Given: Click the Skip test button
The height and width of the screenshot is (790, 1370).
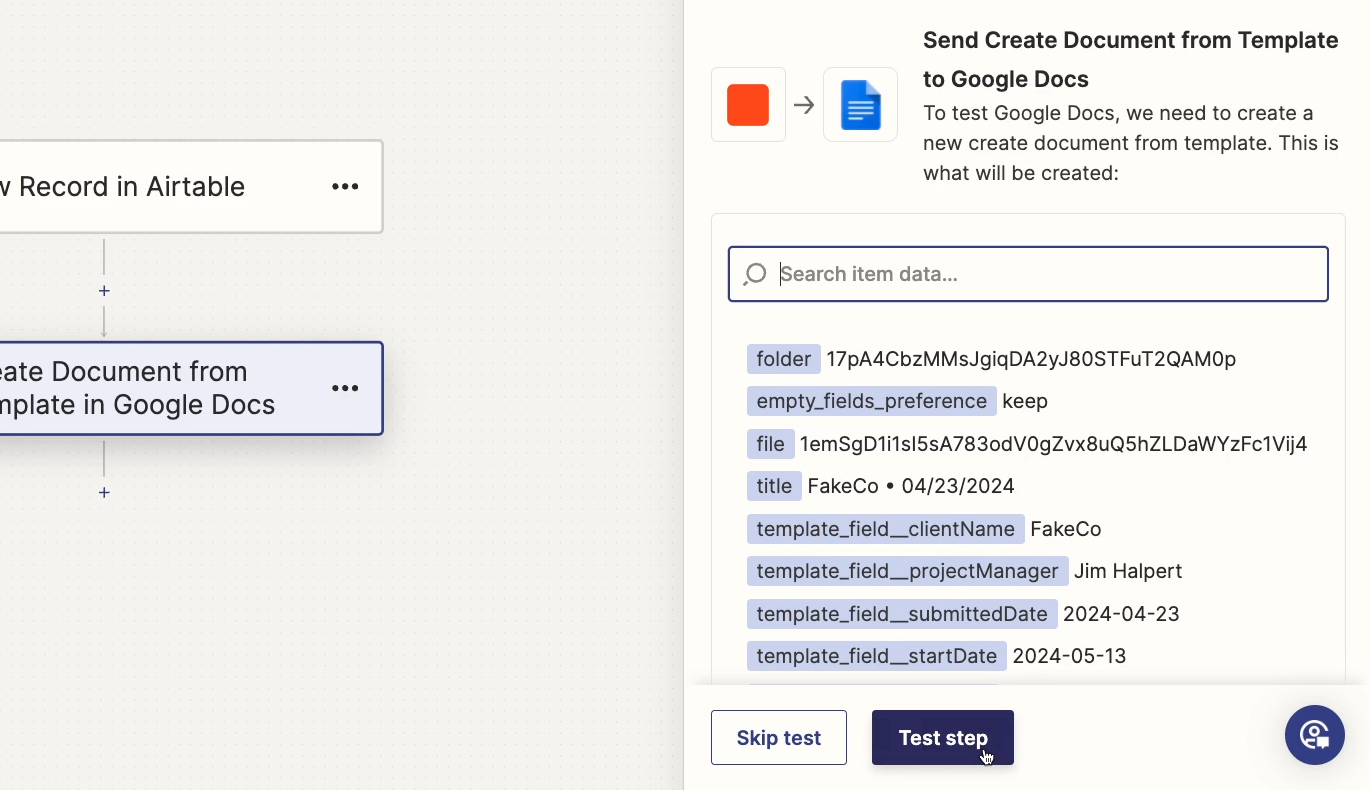Looking at the screenshot, I should (x=779, y=738).
